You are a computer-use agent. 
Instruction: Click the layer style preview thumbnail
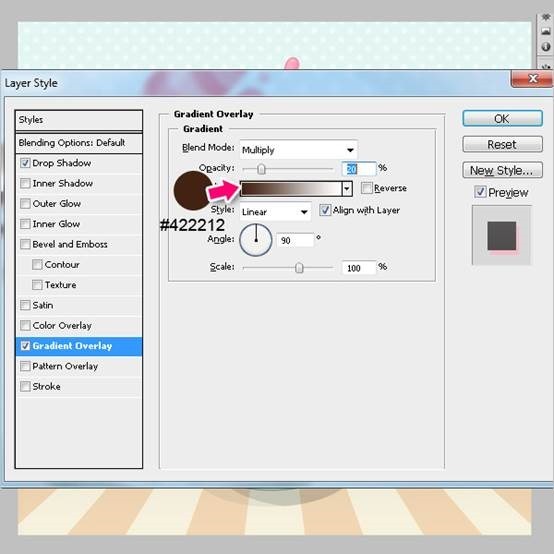tap(502, 235)
